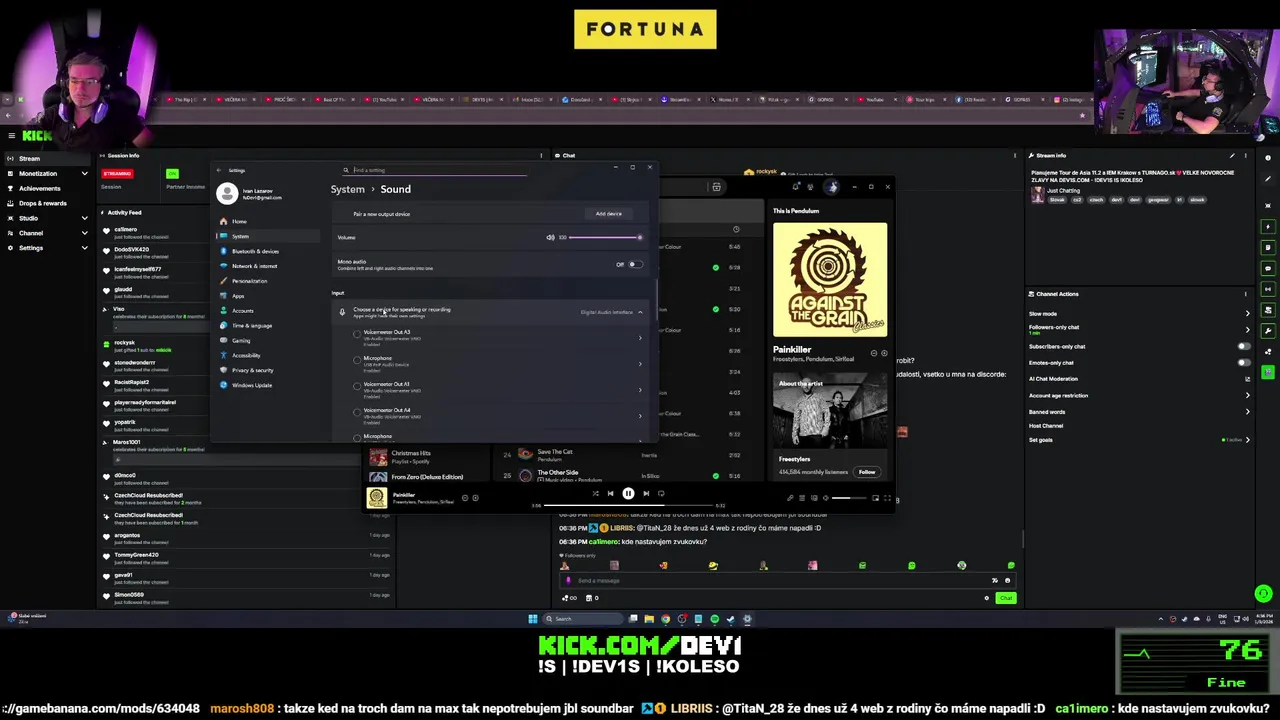This screenshot has height=720, width=1280.
Task: Open Spotify miniplayer icon
Action: (x=875, y=498)
